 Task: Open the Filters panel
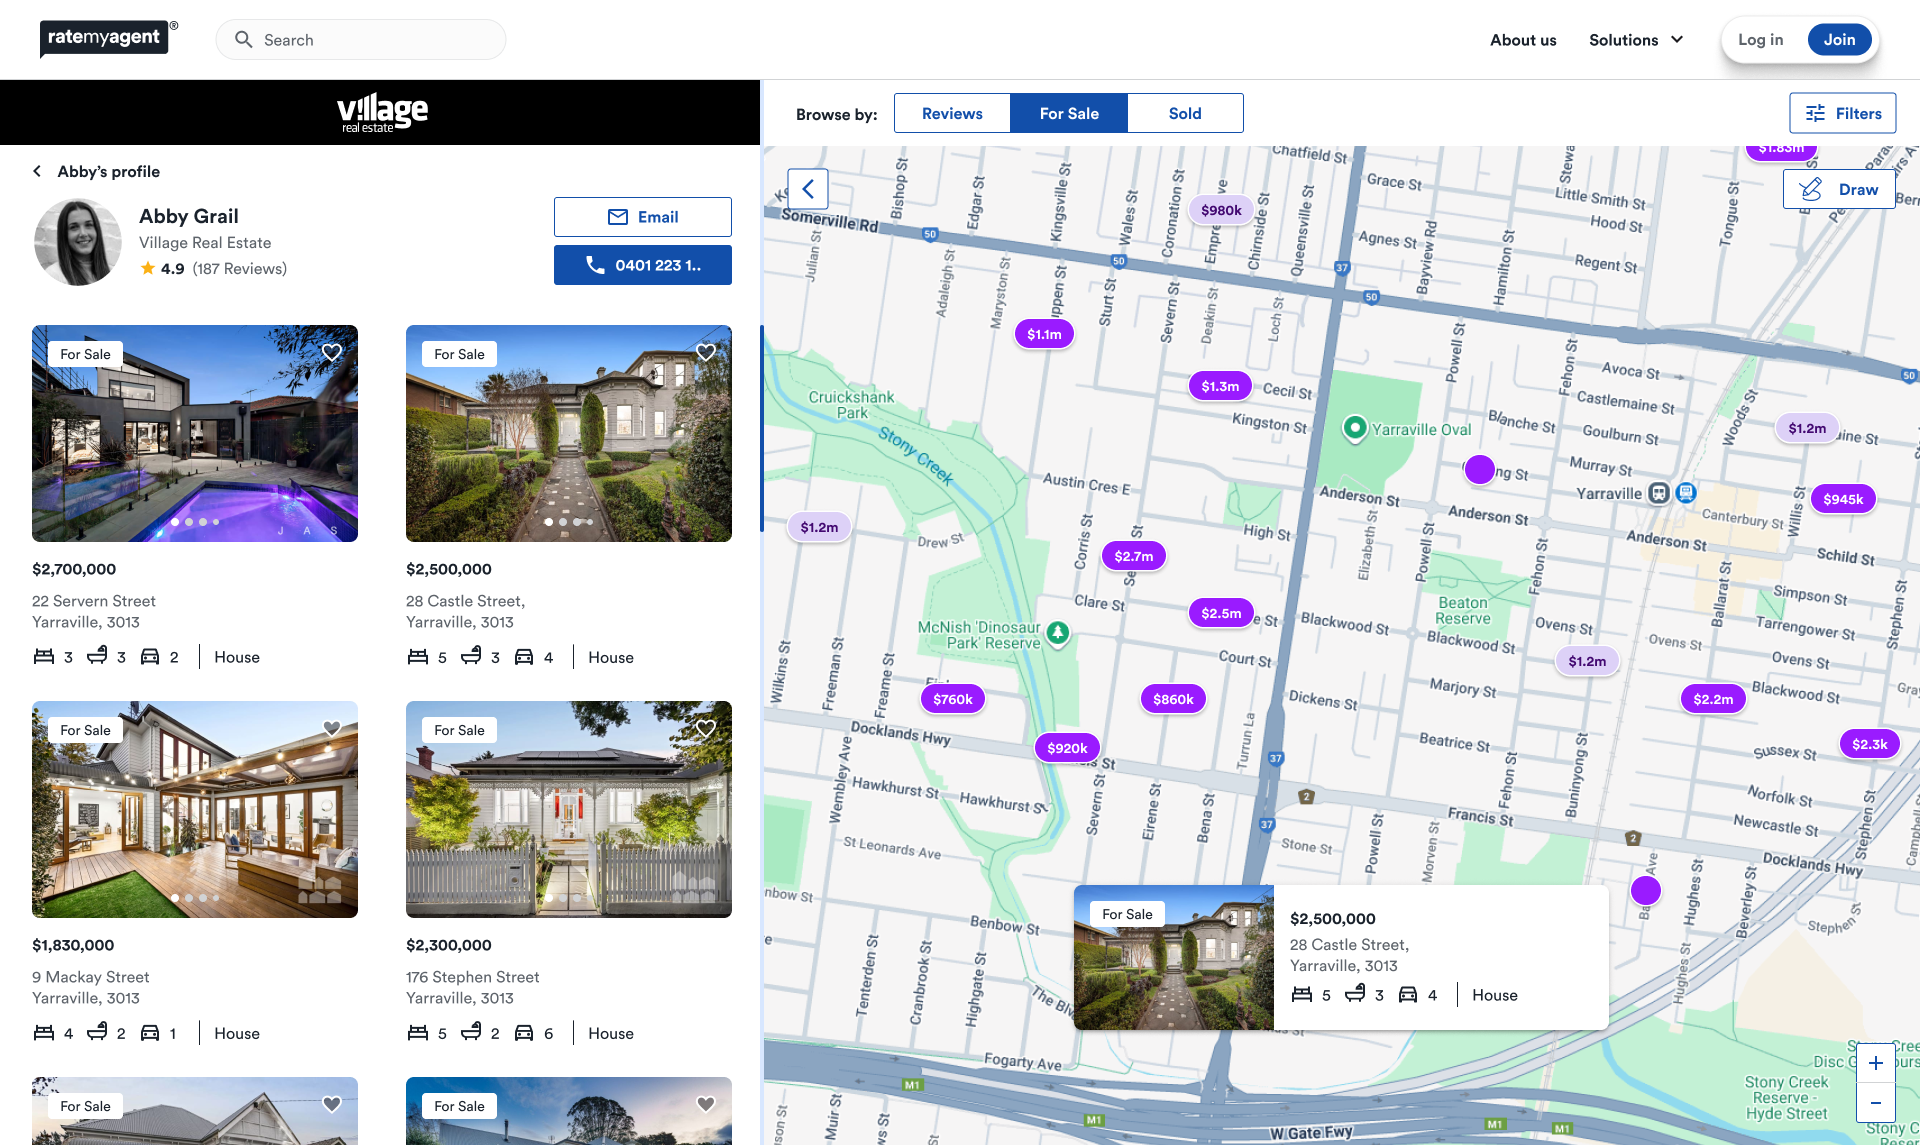[x=1842, y=113]
